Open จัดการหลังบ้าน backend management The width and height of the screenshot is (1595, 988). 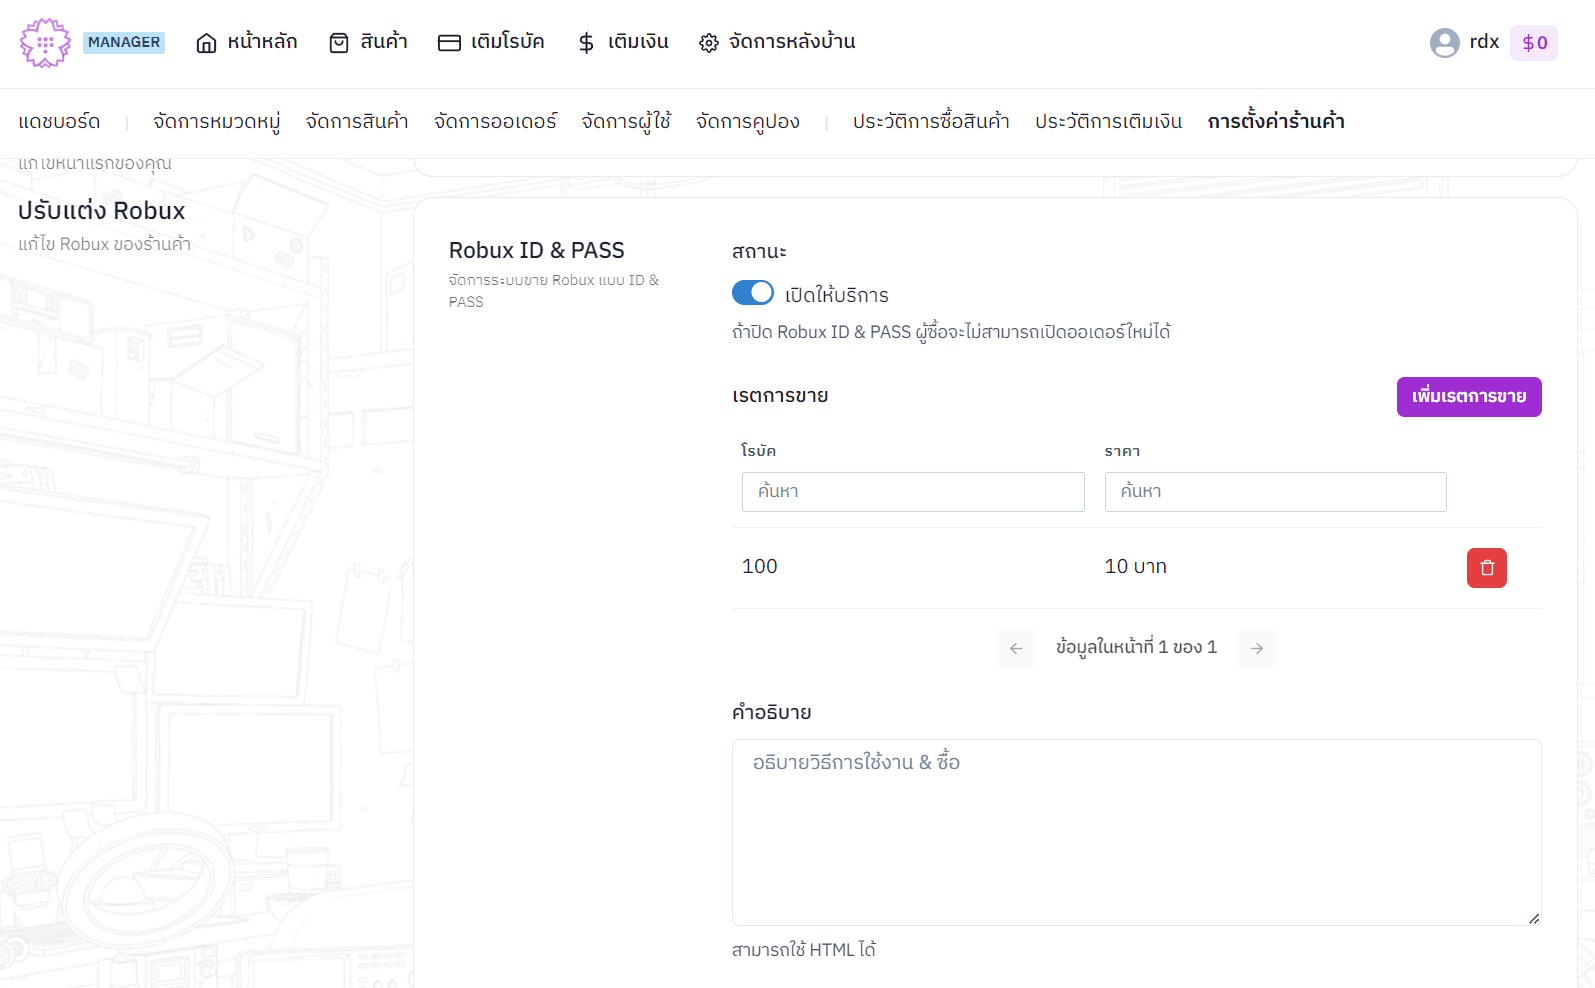[x=777, y=42]
